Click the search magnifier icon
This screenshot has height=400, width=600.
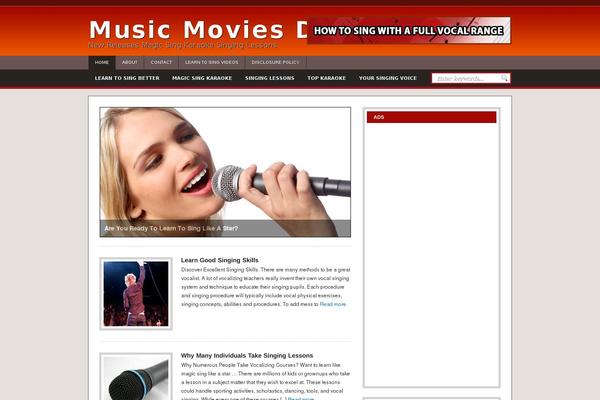504,78
